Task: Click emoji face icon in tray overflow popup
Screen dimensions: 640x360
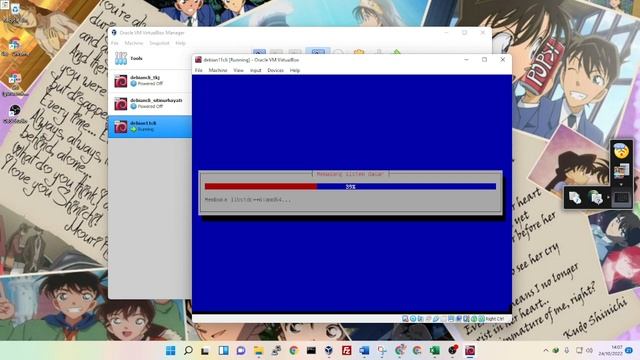Action: coord(621,151)
